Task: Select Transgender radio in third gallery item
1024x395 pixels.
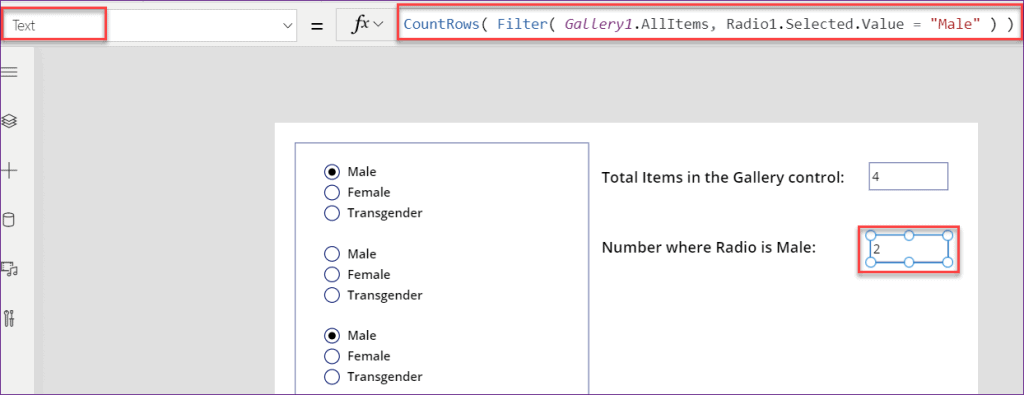Action: [332, 377]
